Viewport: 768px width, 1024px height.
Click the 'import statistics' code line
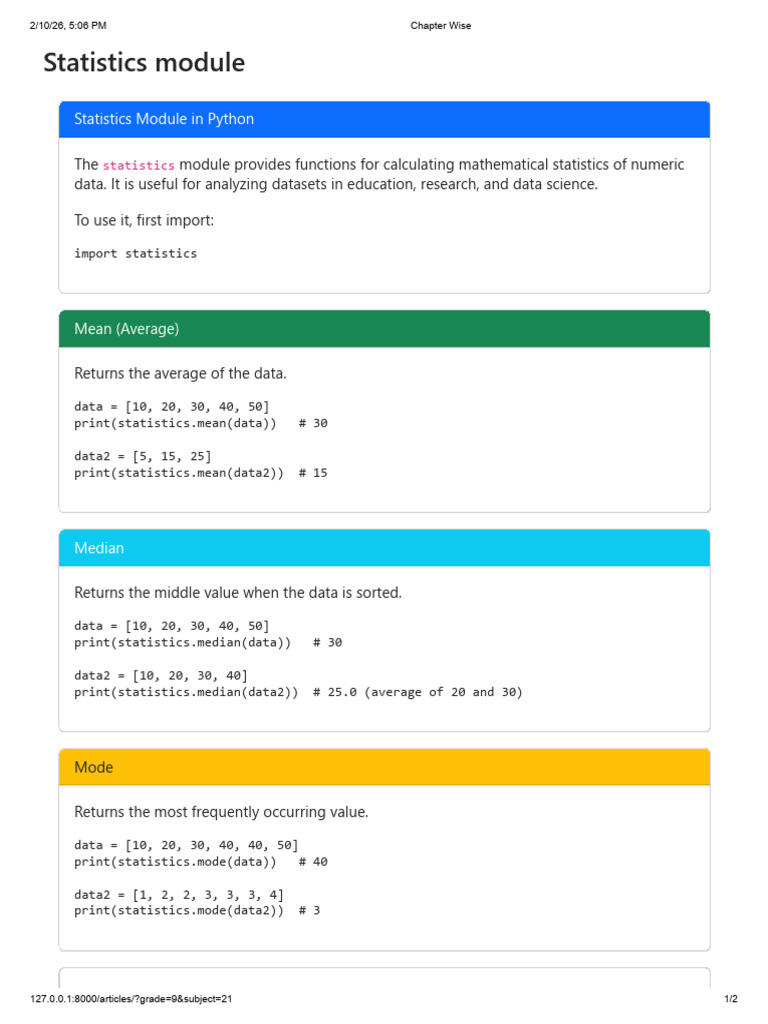[135, 253]
